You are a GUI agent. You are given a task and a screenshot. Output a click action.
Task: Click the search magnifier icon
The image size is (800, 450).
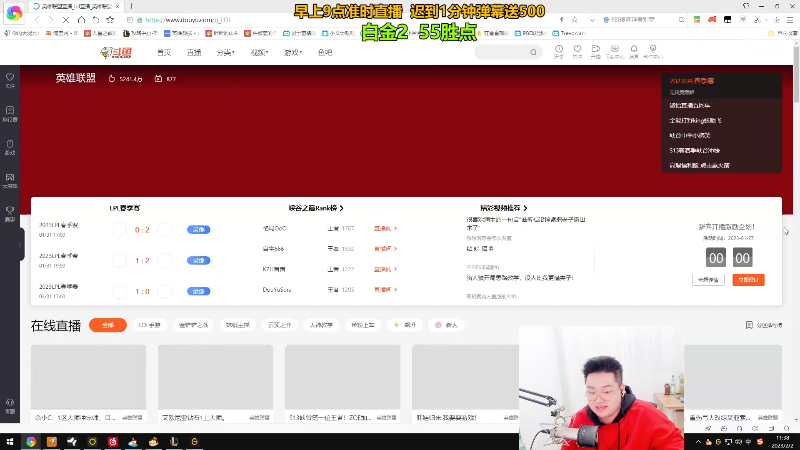(533, 52)
